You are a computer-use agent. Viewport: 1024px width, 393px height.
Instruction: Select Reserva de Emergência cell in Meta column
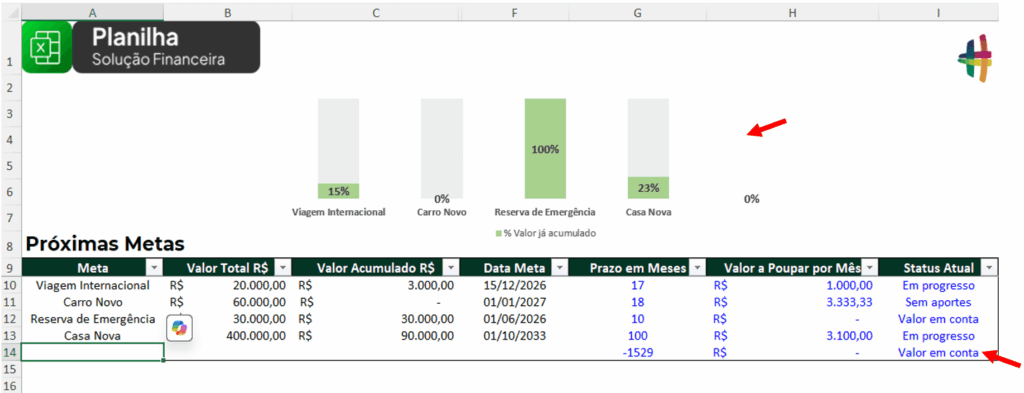92,319
